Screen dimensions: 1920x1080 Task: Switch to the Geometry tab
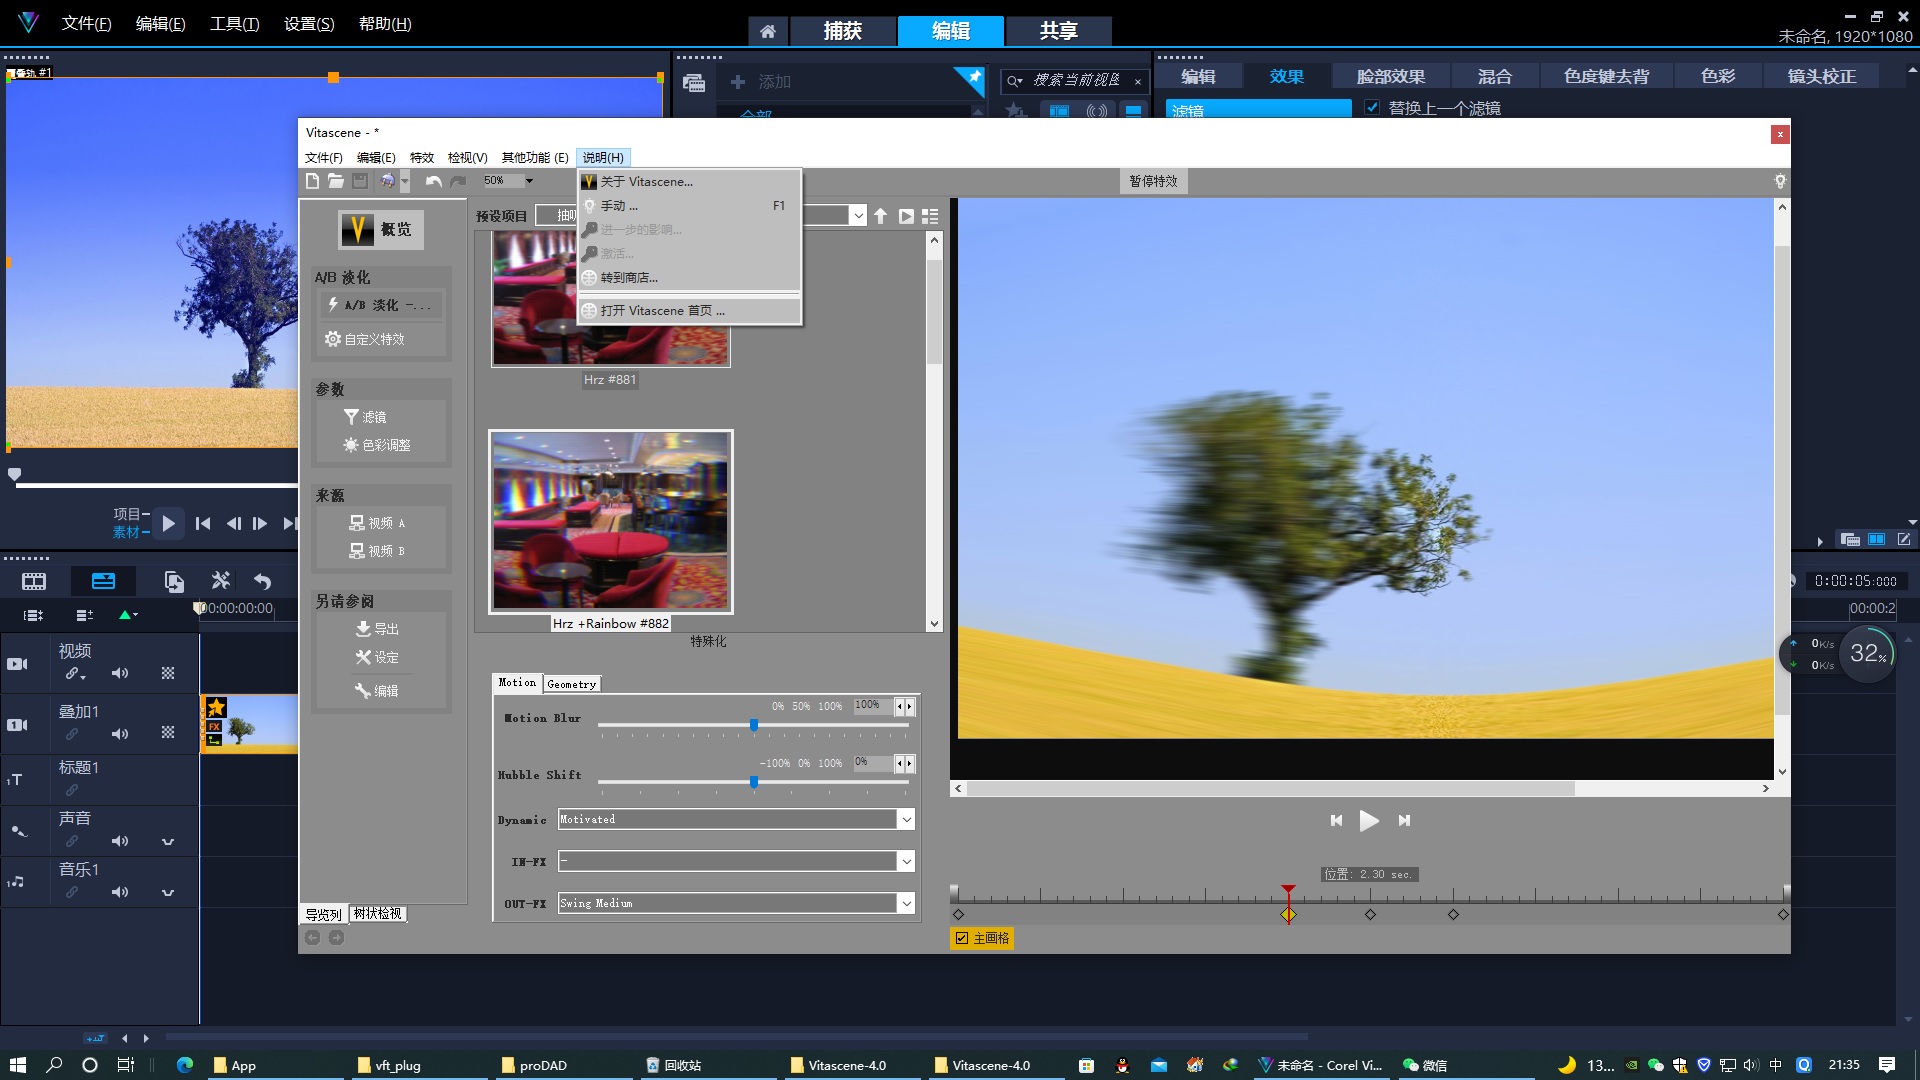pyautogui.click(x=571, y=684)
